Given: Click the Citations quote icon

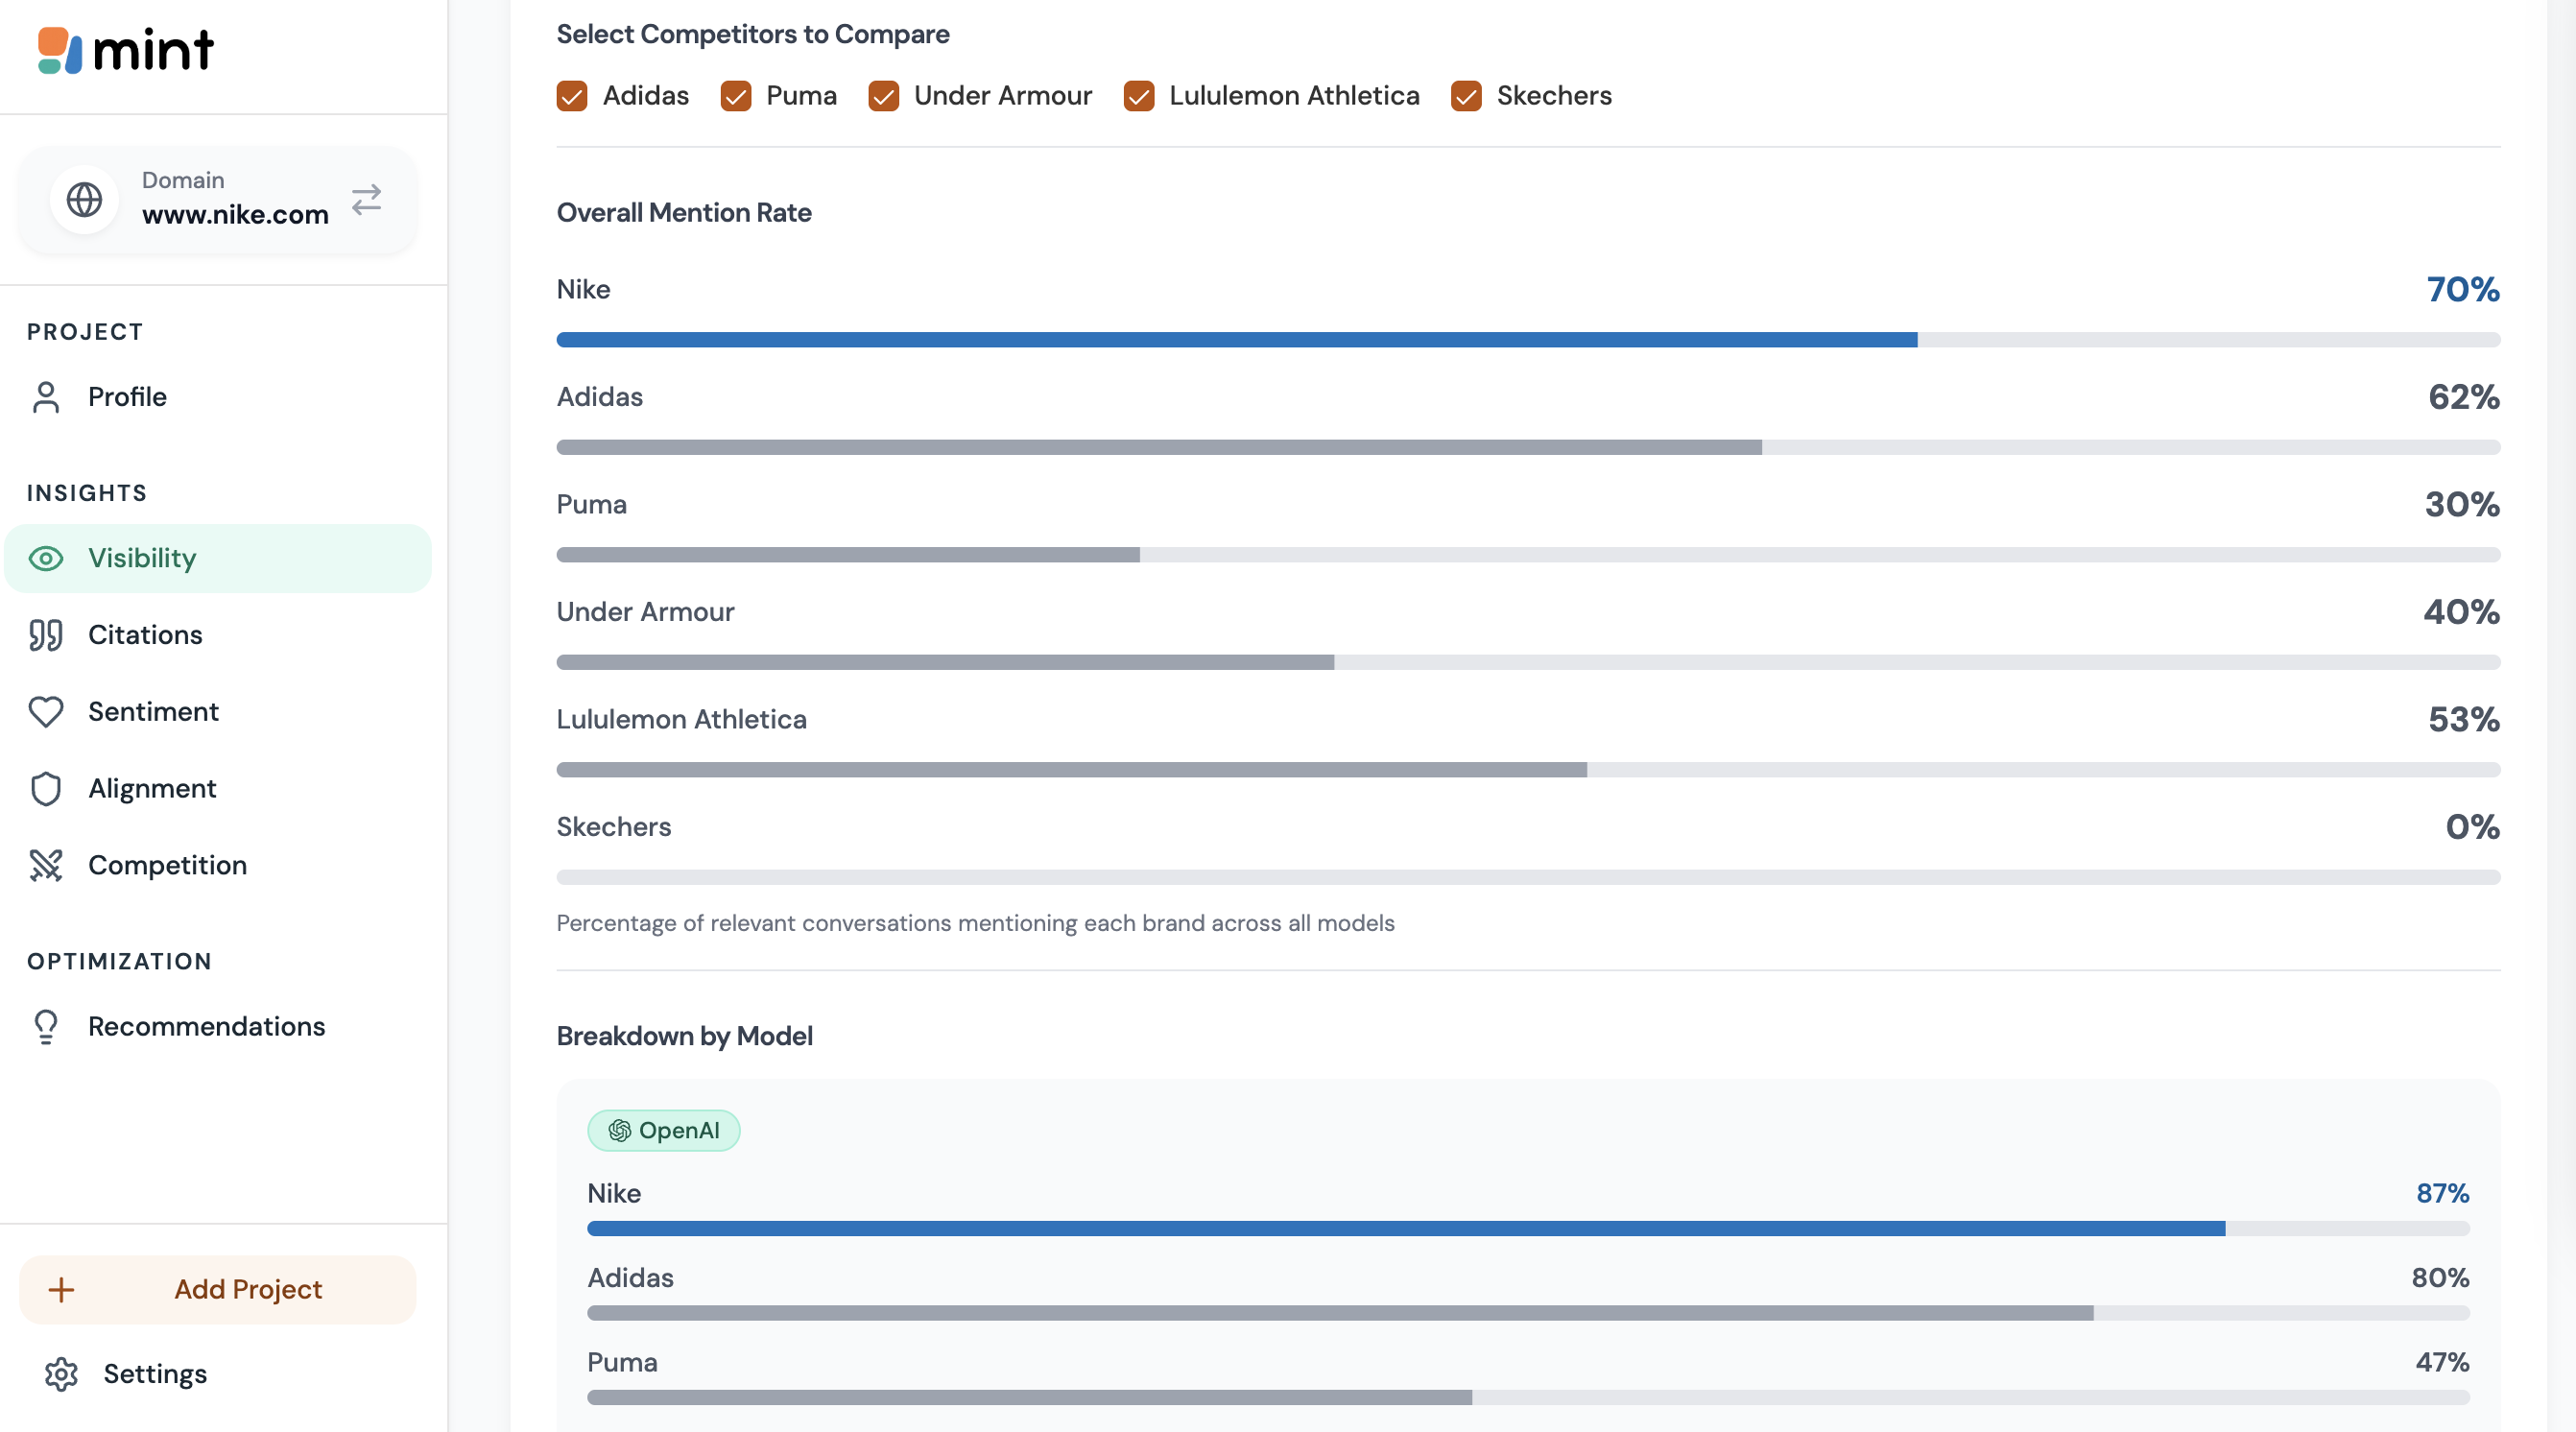Looking at the screenshot, I should click(46, 635).
